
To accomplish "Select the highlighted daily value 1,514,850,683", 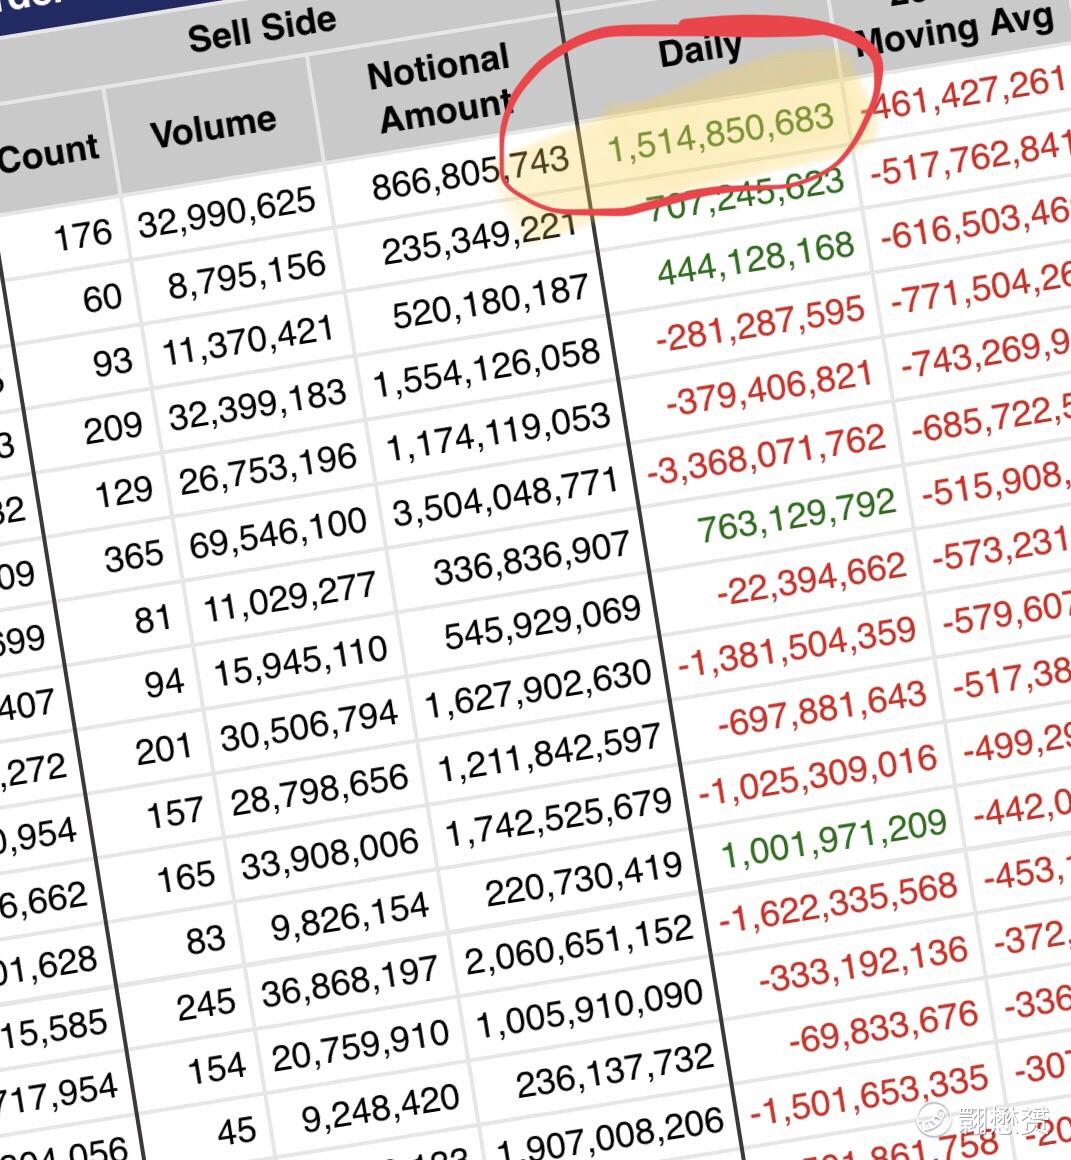I will click(721, 133).
